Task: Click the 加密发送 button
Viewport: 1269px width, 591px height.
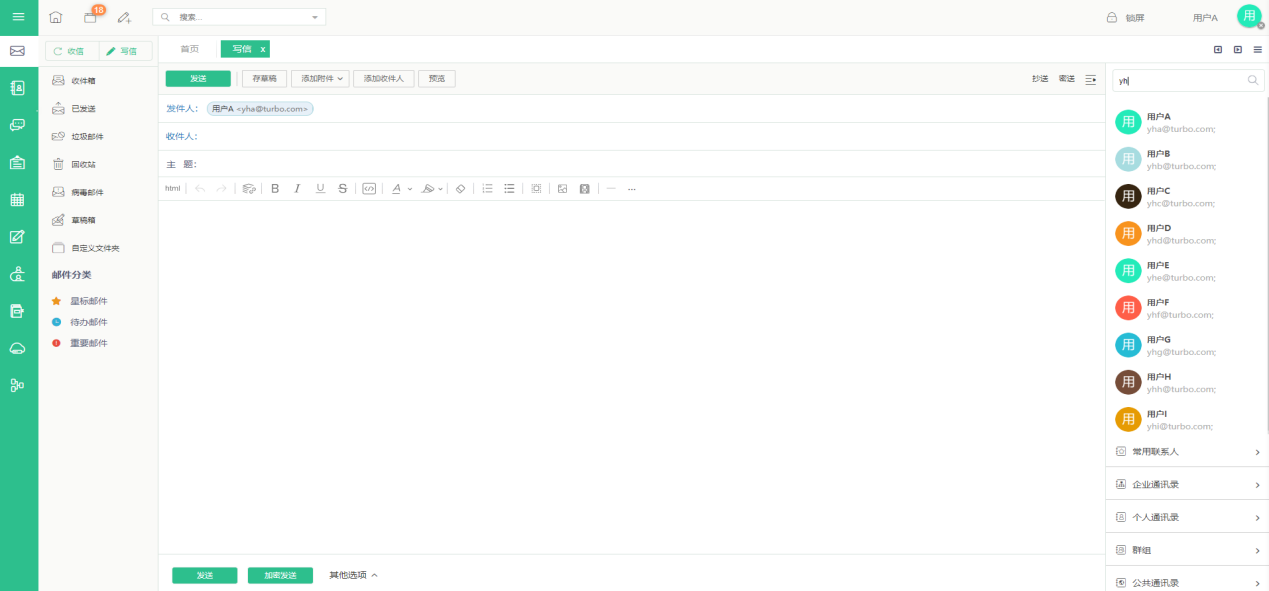Action: (280, 575)
